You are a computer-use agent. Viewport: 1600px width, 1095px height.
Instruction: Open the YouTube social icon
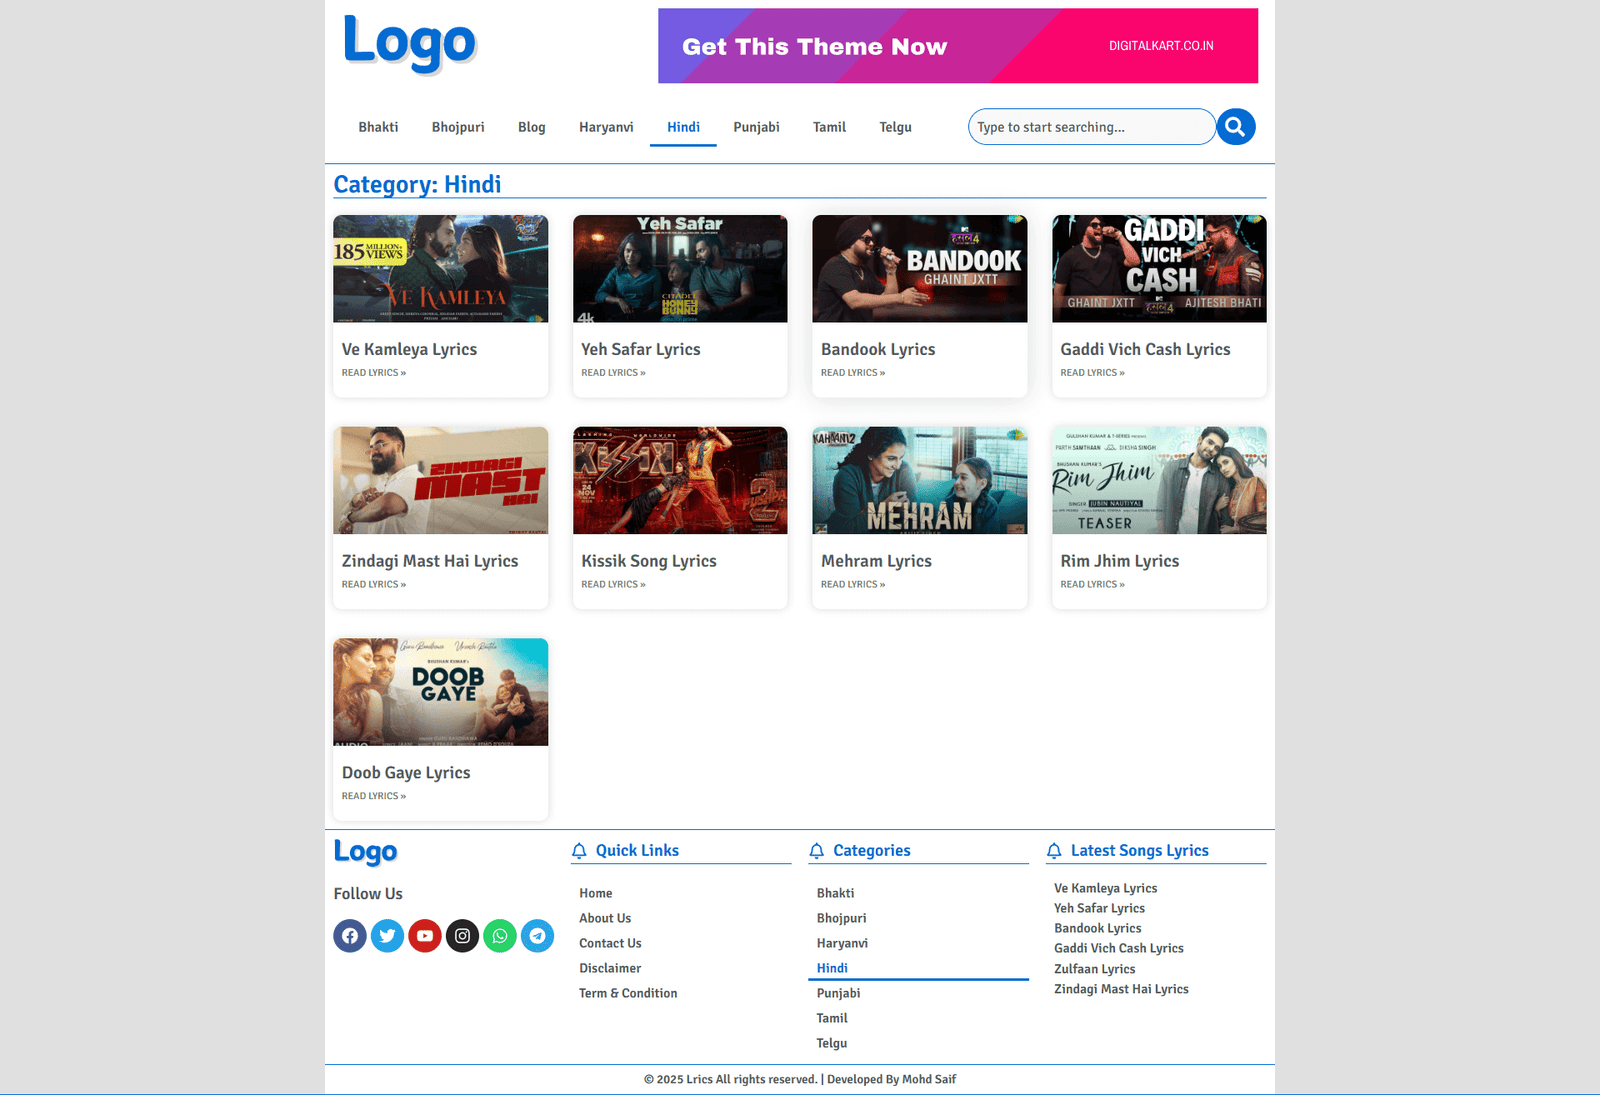[x=425, y=936]
